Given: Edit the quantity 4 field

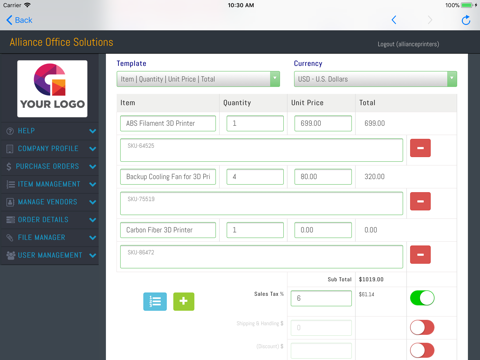Looking at the screenshot, I should [255, 177].
